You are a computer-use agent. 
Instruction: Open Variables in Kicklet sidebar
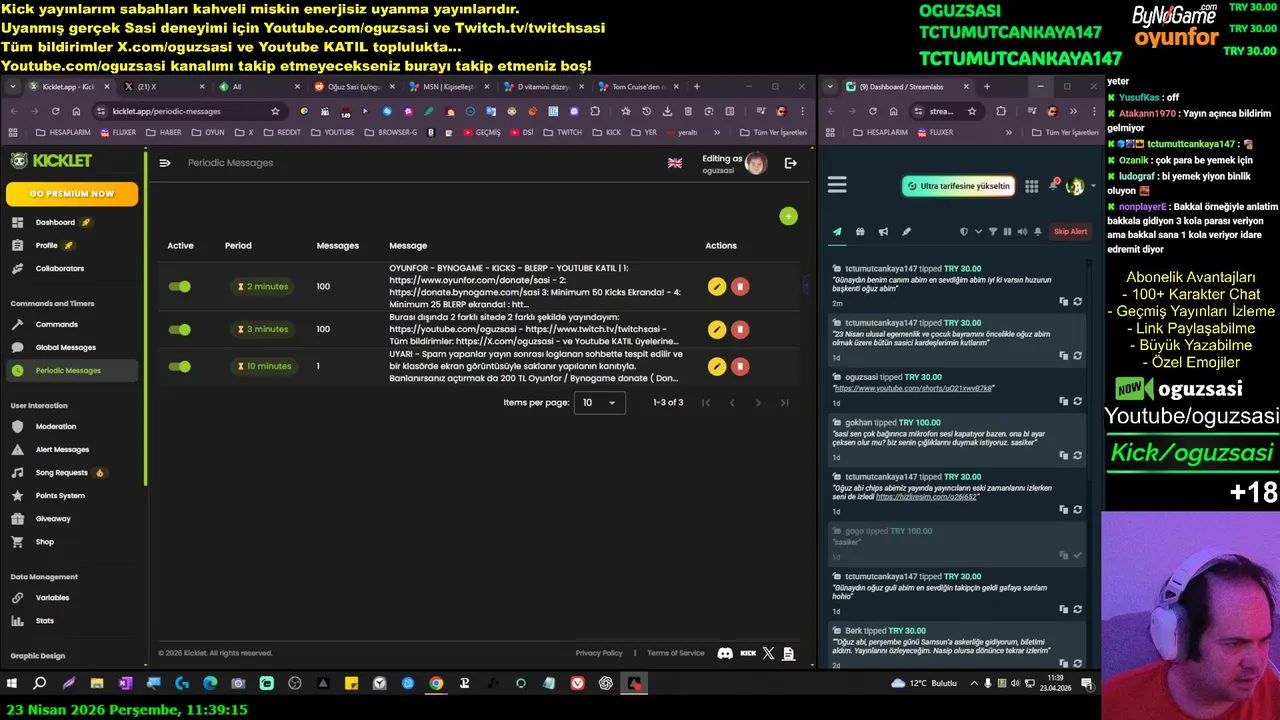52,597
